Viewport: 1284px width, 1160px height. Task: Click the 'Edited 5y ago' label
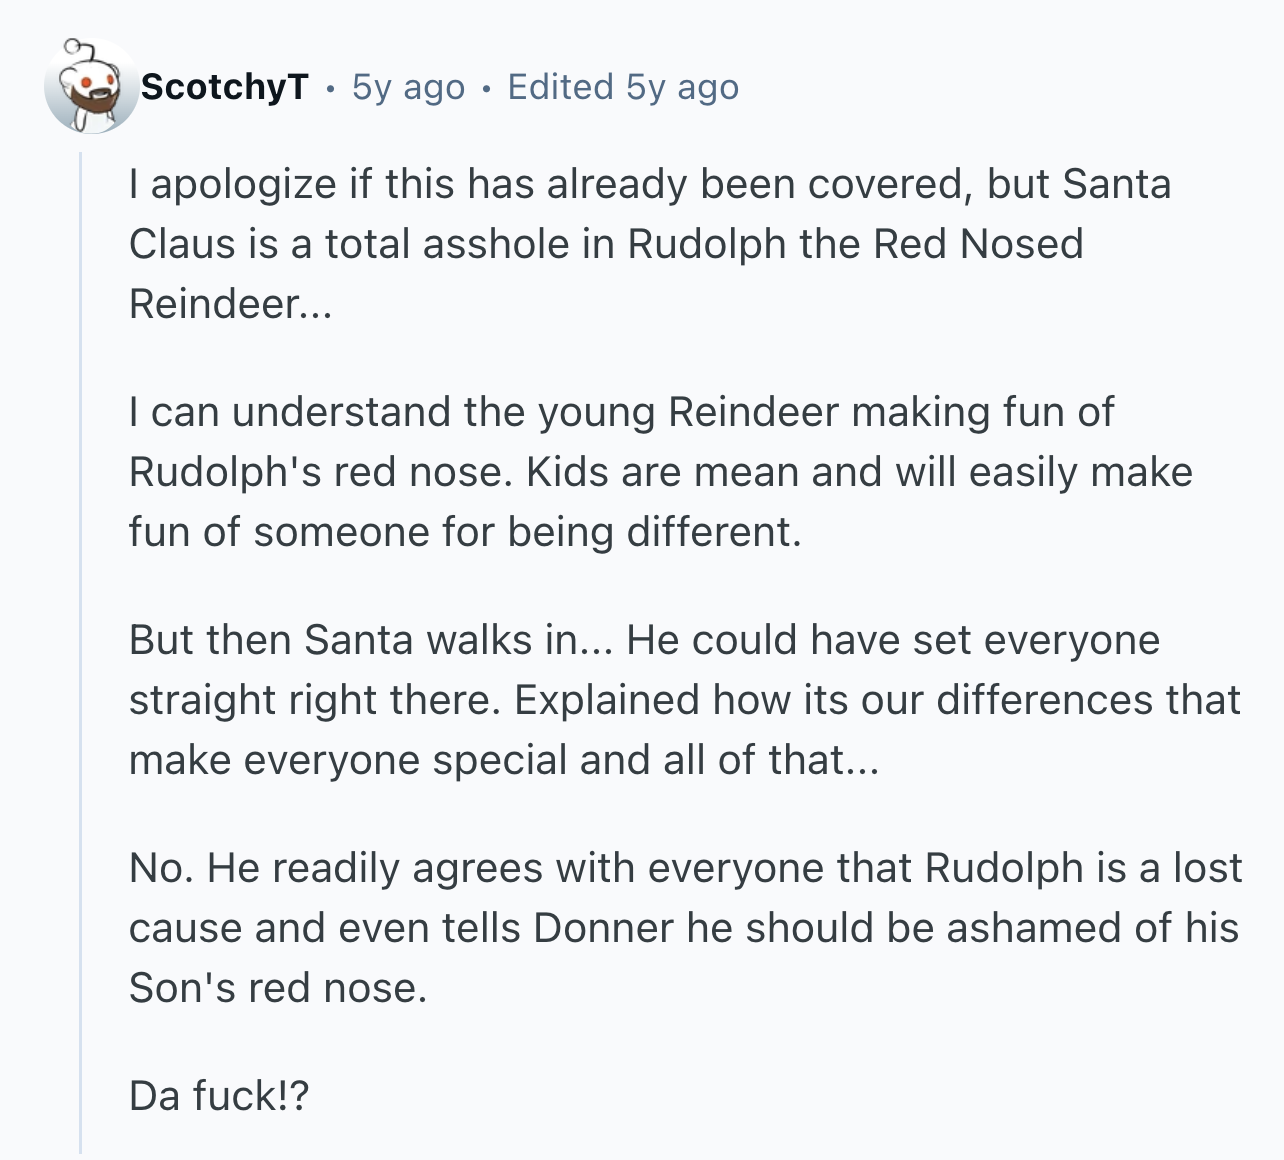(x=623, y=87)
